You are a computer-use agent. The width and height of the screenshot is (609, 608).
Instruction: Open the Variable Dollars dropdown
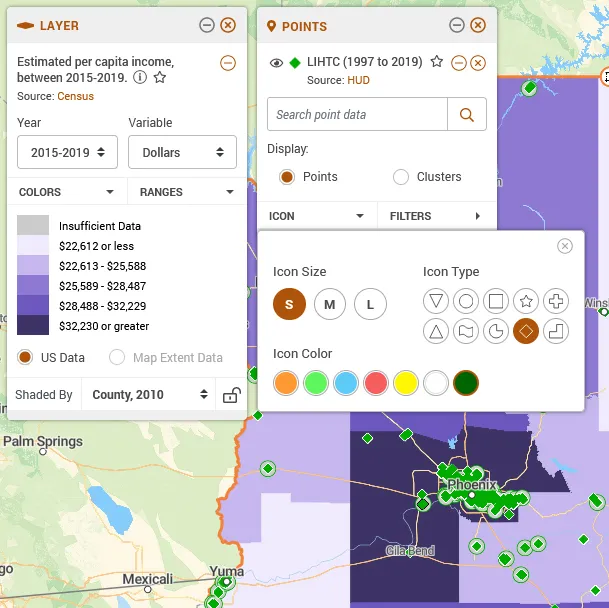182,153
